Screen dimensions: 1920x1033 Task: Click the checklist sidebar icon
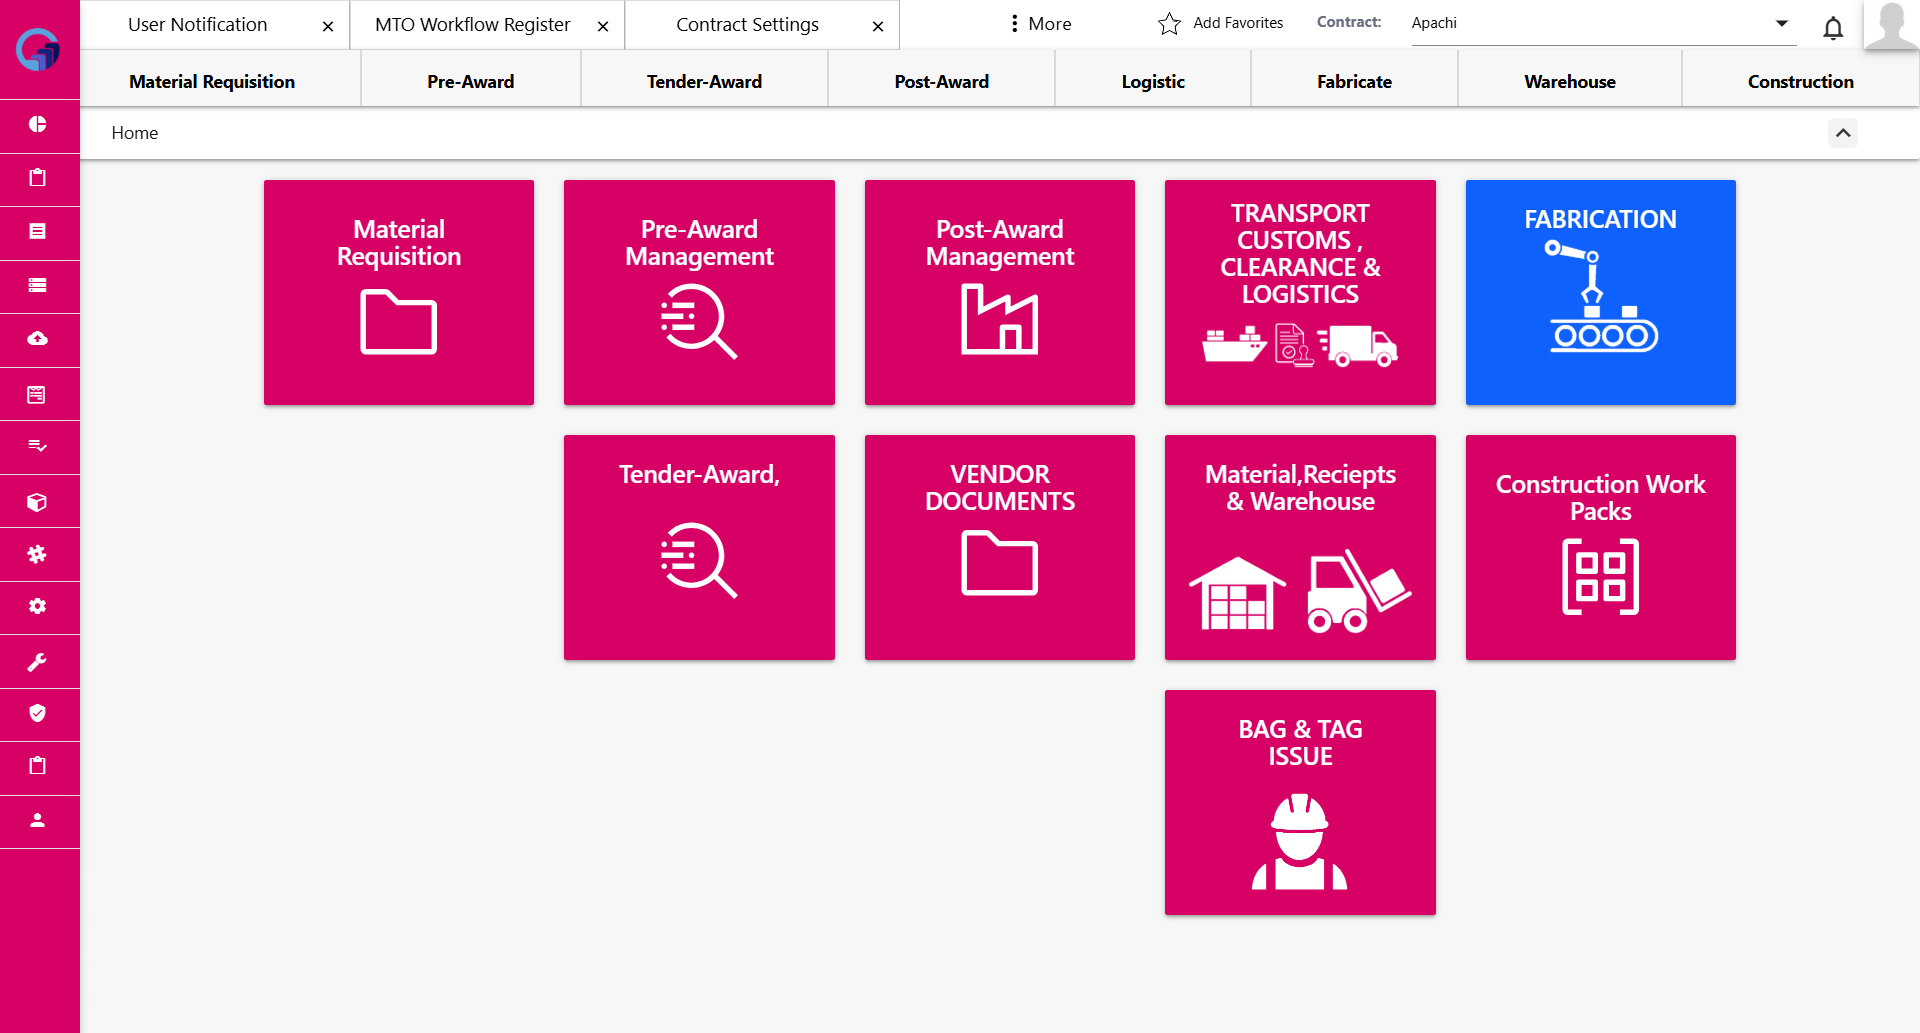[x=38, y=446]
